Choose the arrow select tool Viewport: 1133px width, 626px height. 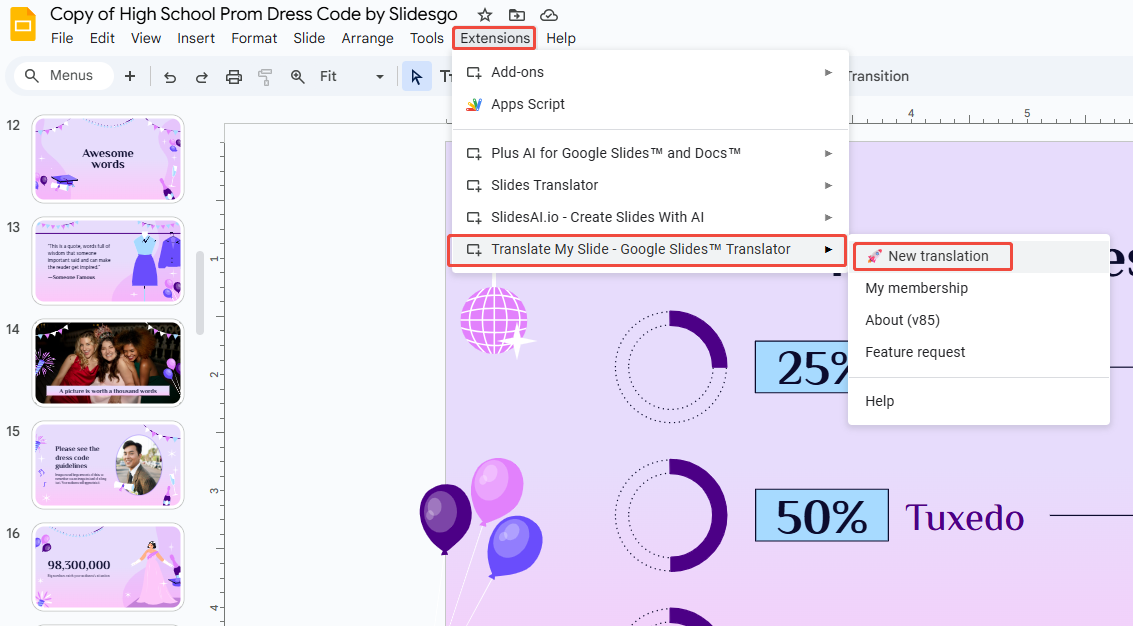416,77
